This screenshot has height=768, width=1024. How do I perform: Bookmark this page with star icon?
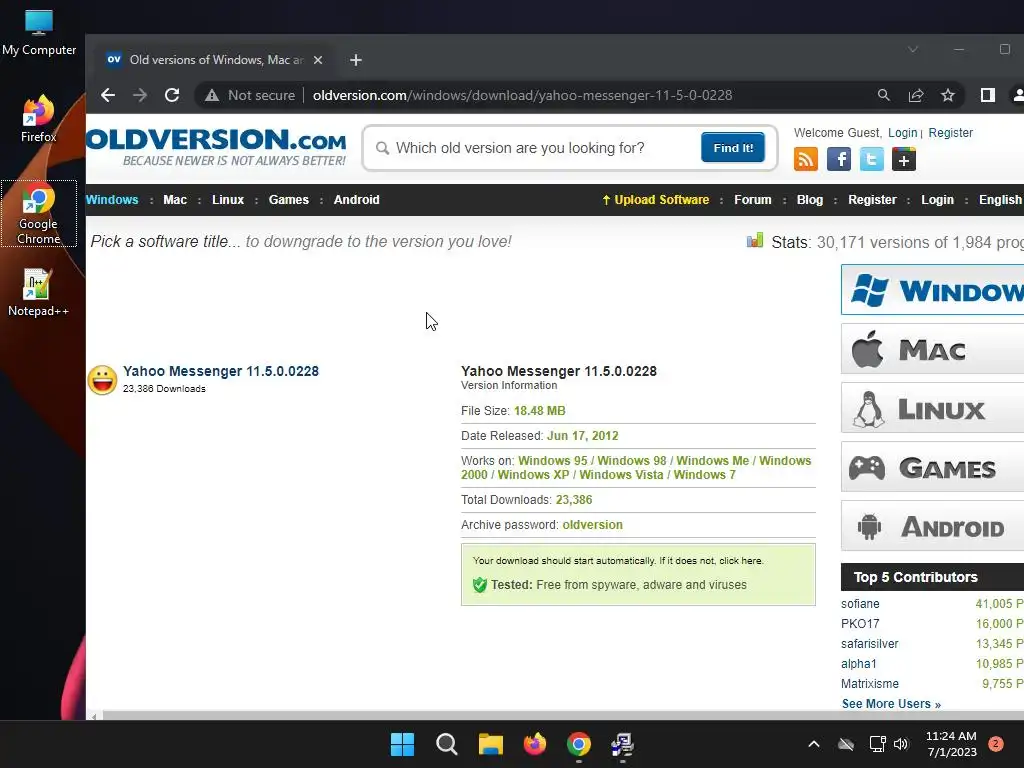948,95
